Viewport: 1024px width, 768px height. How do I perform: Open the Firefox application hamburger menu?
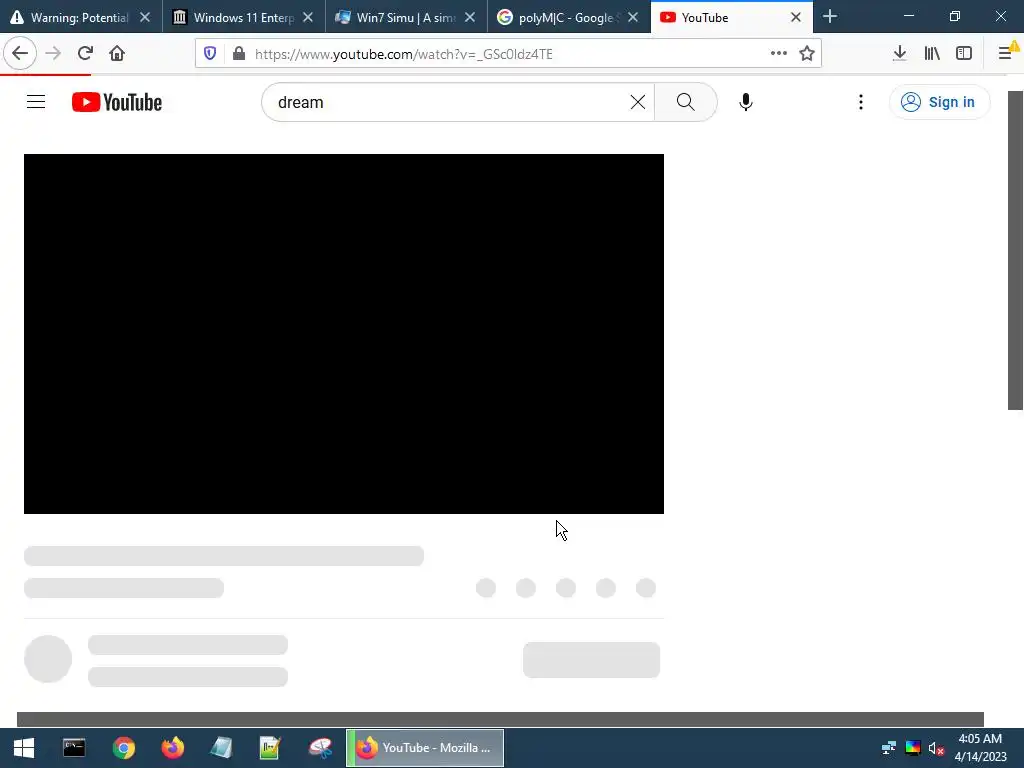1005,53
